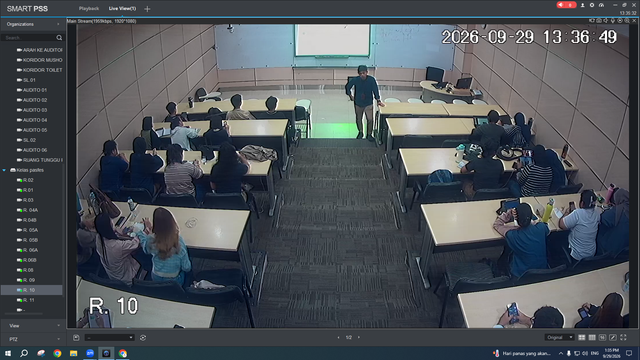The height and width of the screenshot is (360, 640).
Task: Open the settings gear icon in title bar
Action: coord(592,5)
